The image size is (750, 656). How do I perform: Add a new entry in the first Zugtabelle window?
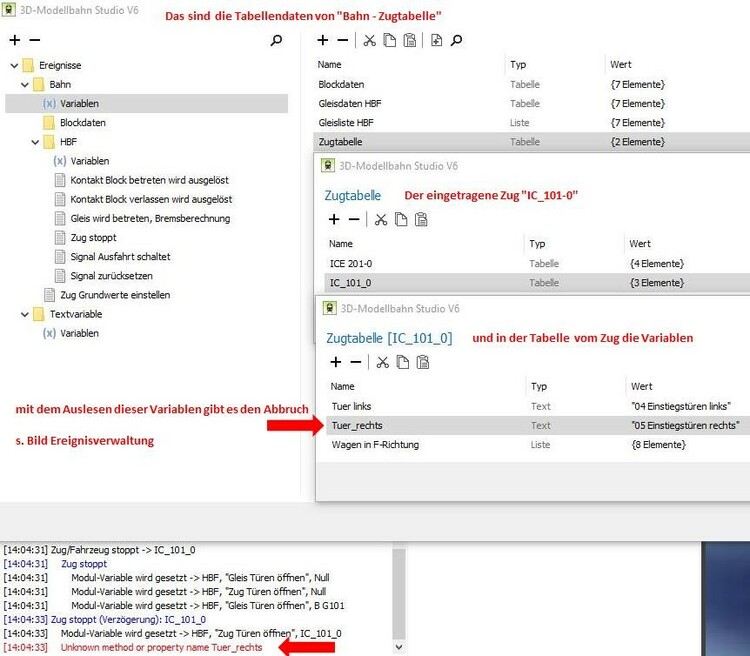[335, 219]
